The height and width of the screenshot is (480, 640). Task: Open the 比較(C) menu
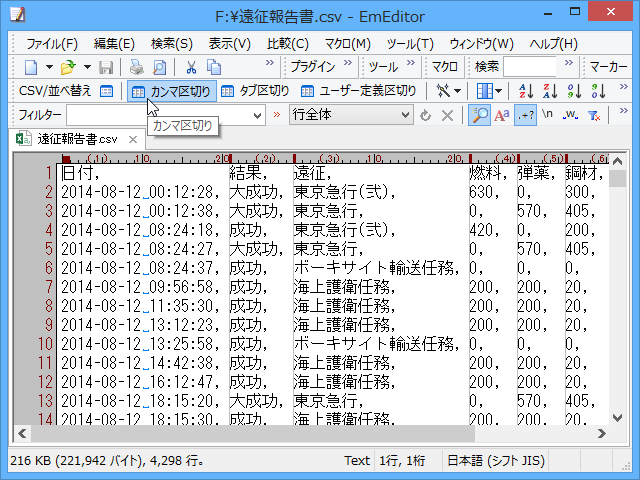point(288,44)
